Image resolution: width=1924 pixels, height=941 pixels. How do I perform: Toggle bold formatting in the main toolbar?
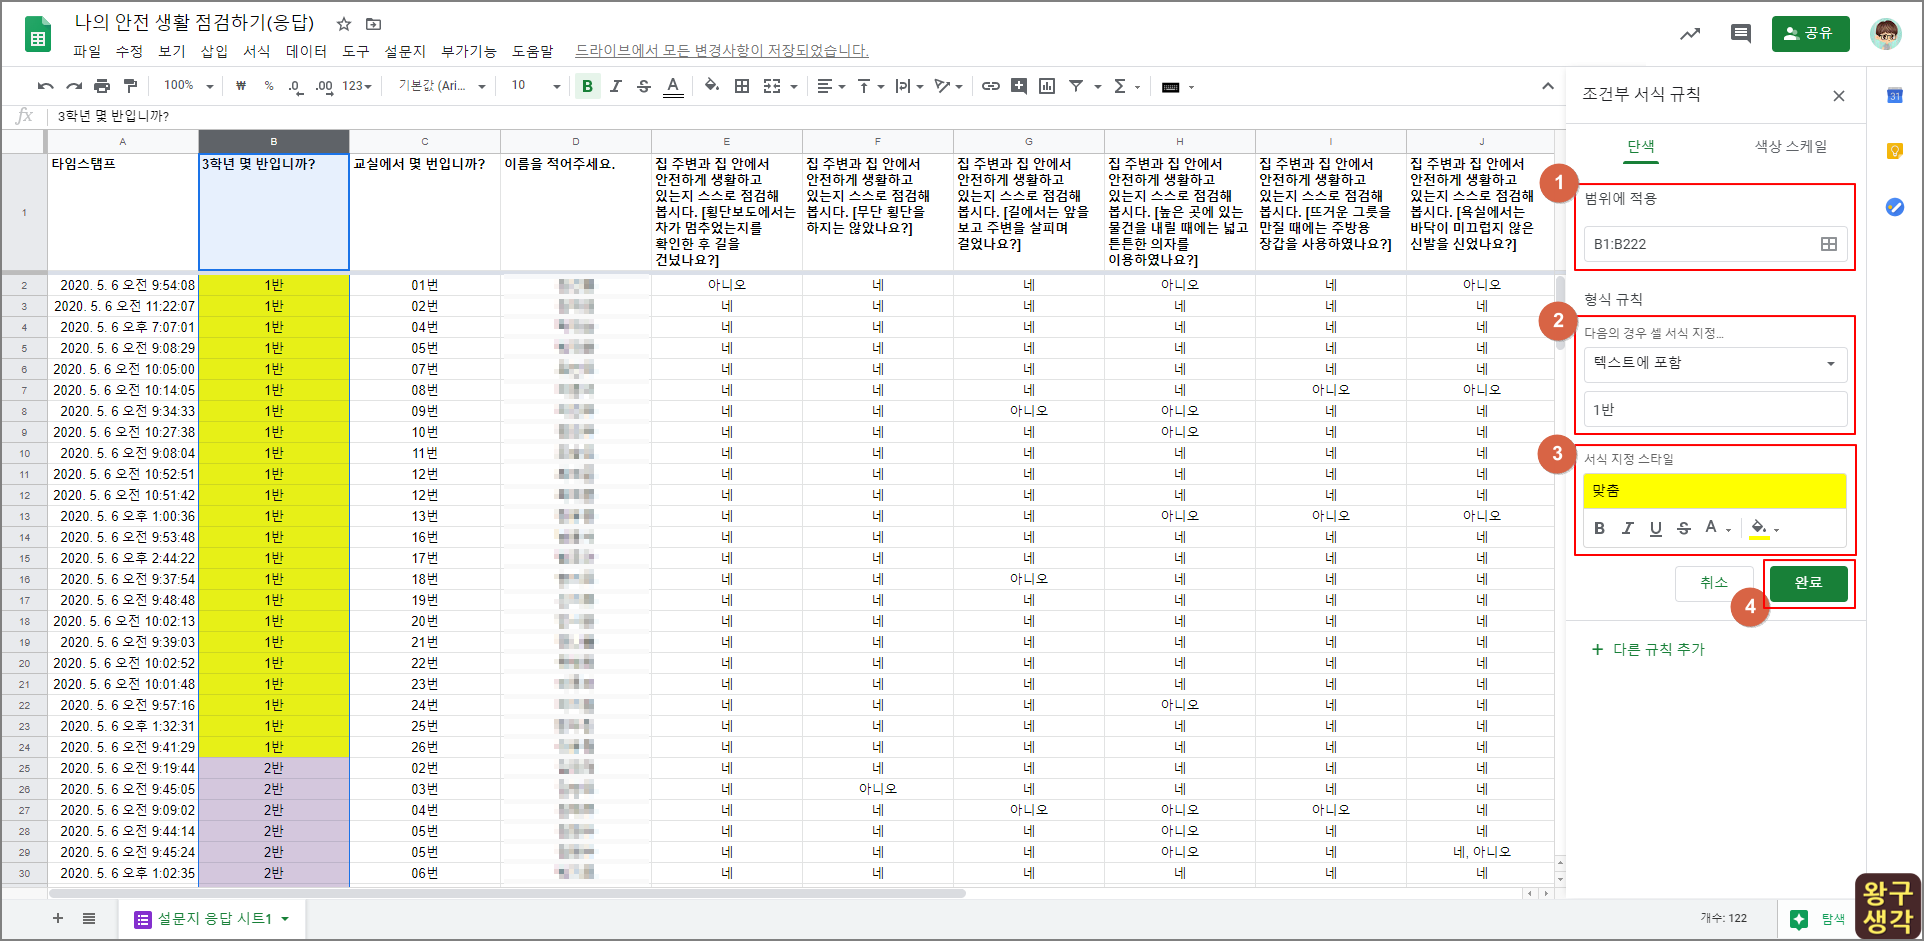coord(587,86)
